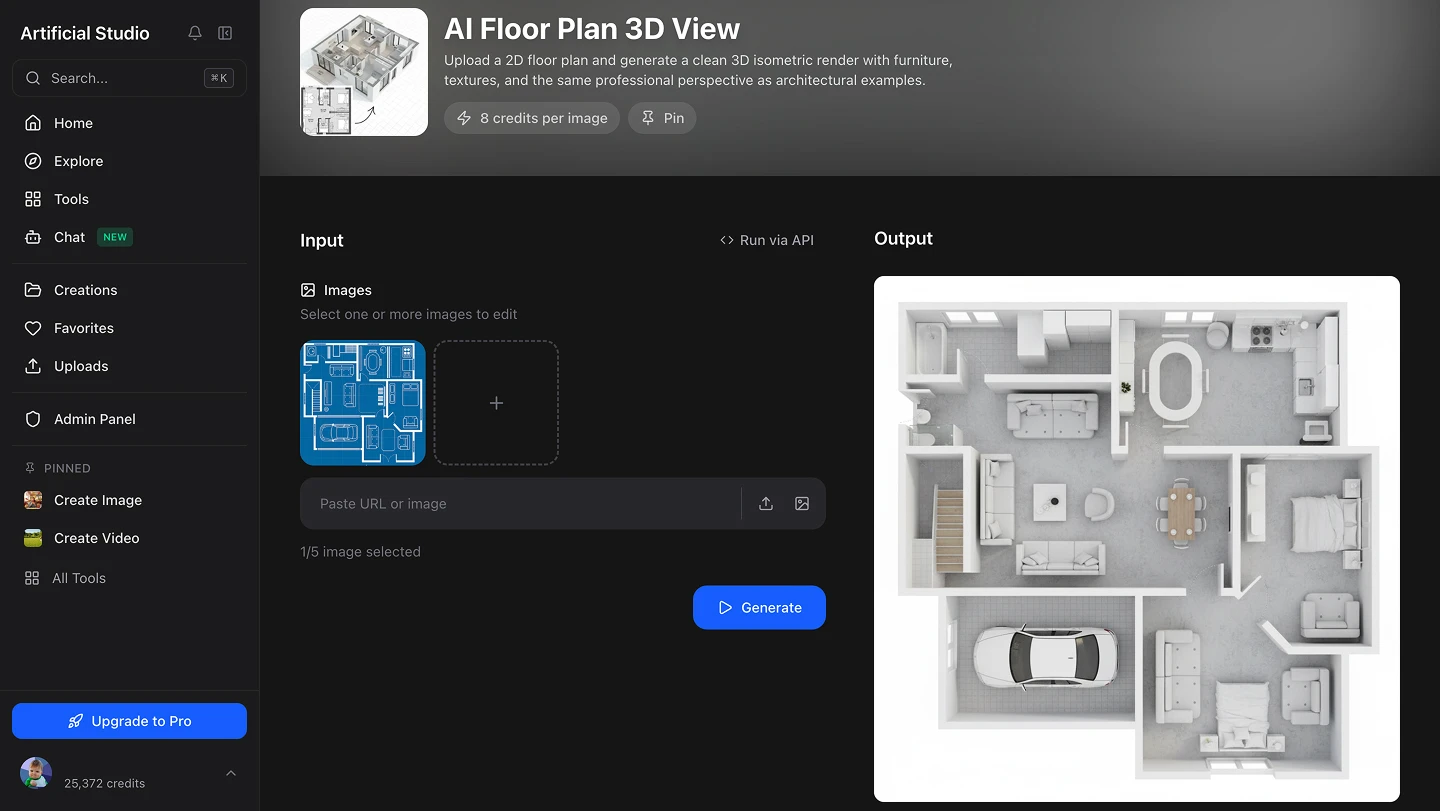Open All Tools from the pinned section
Viewport: 1440px width, 811px height.
tap(78, 578)
